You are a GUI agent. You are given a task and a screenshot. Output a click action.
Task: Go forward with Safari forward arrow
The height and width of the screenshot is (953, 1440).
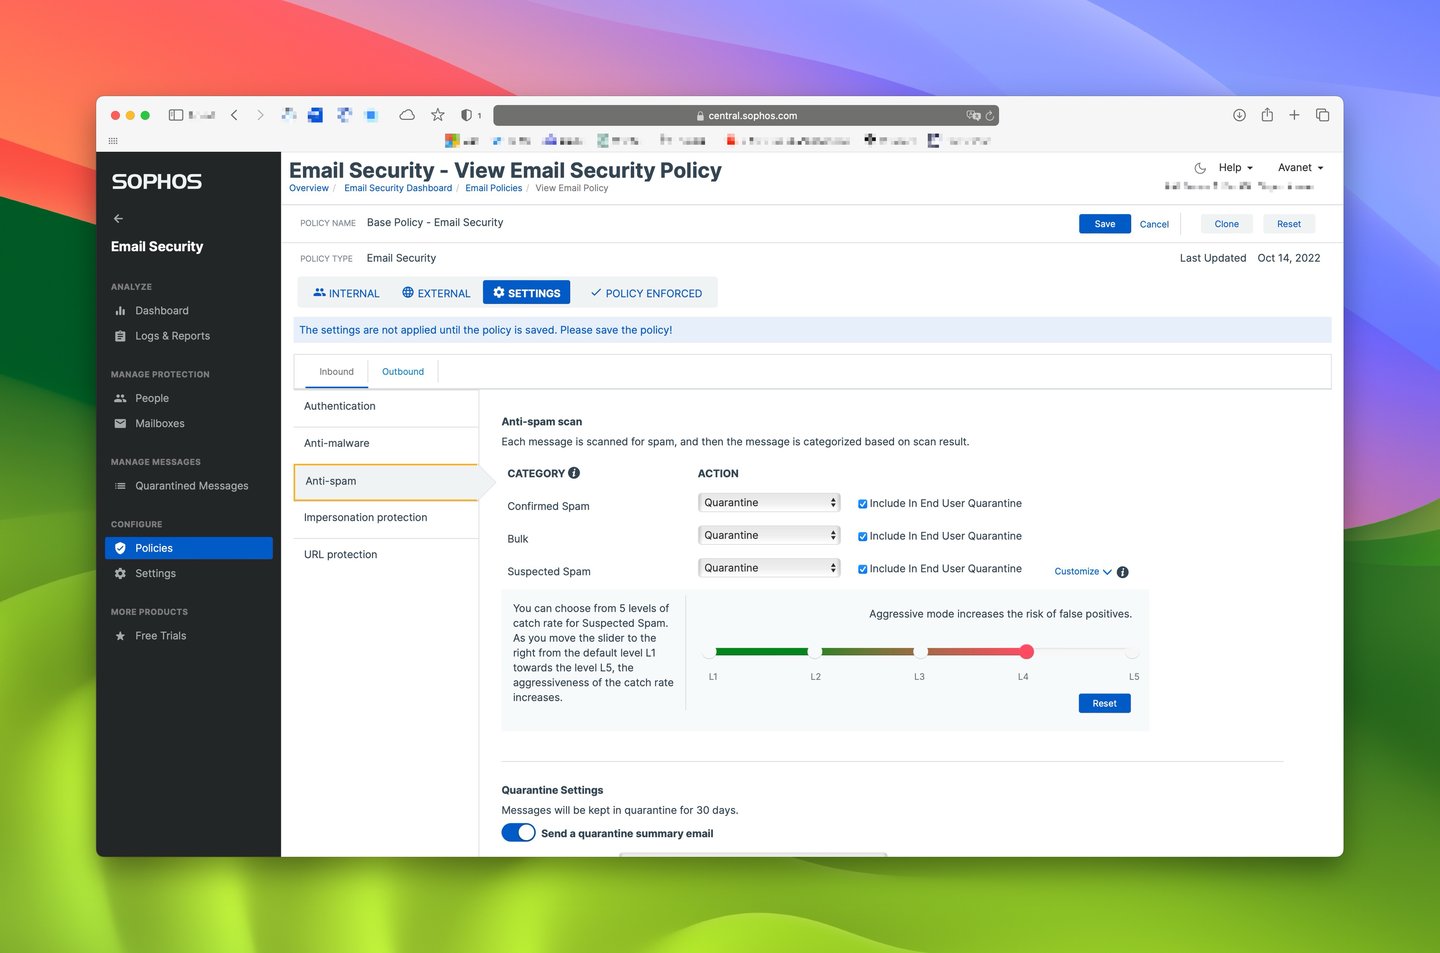pyautogui.click(x=260, y=115)
